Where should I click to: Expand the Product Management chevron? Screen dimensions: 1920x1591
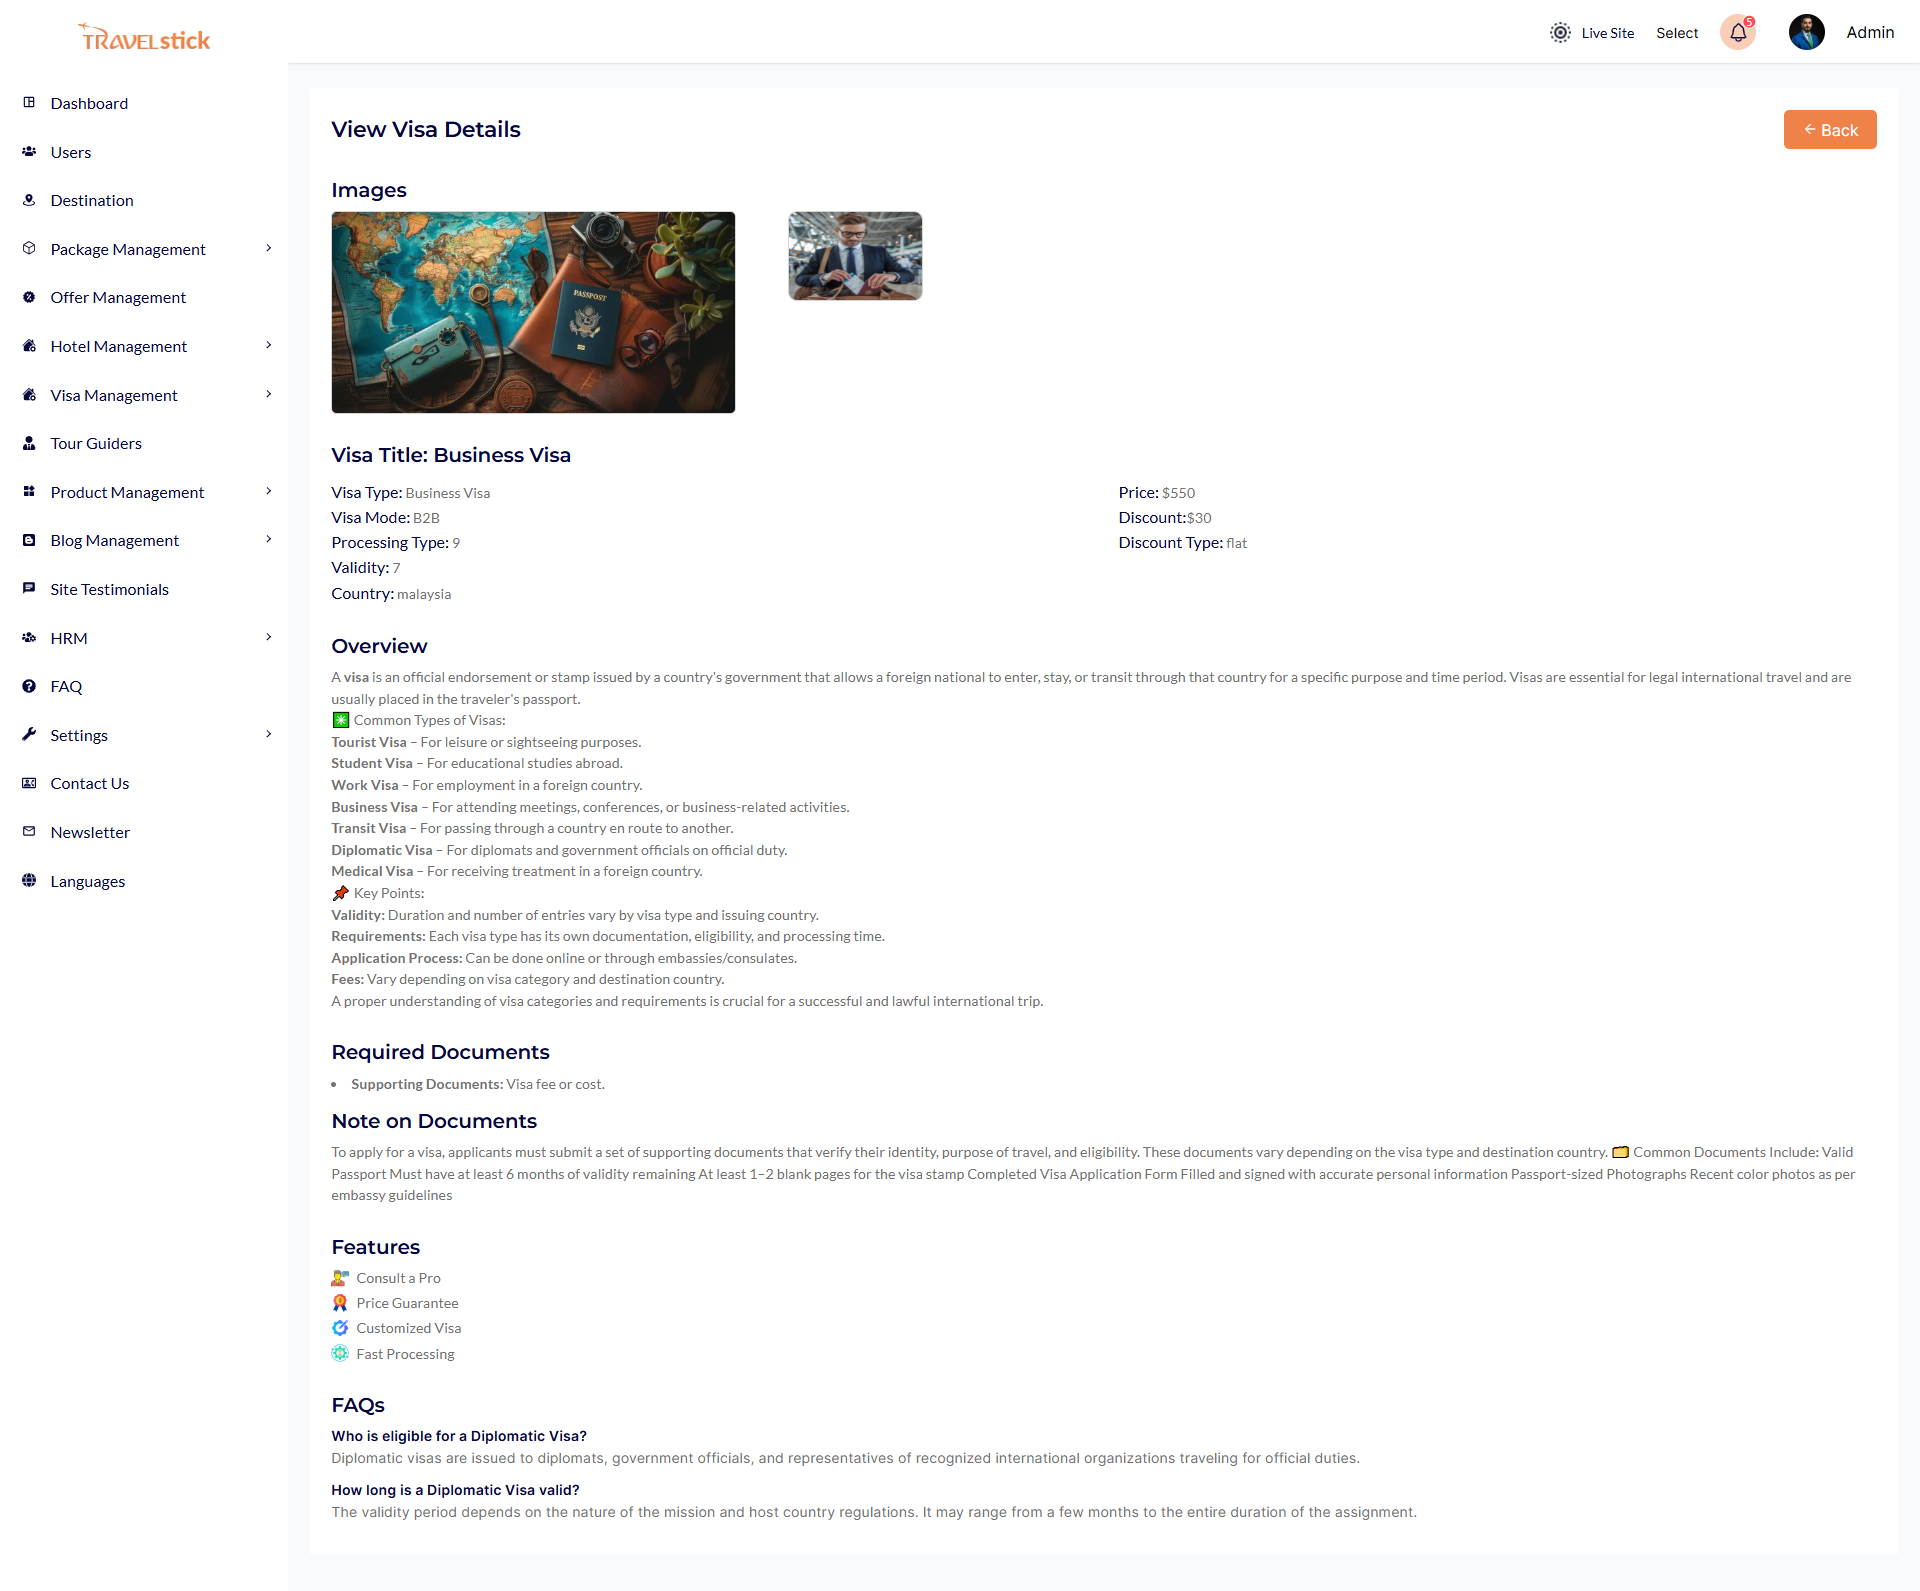pyautogui.click(x=268, y=491)
